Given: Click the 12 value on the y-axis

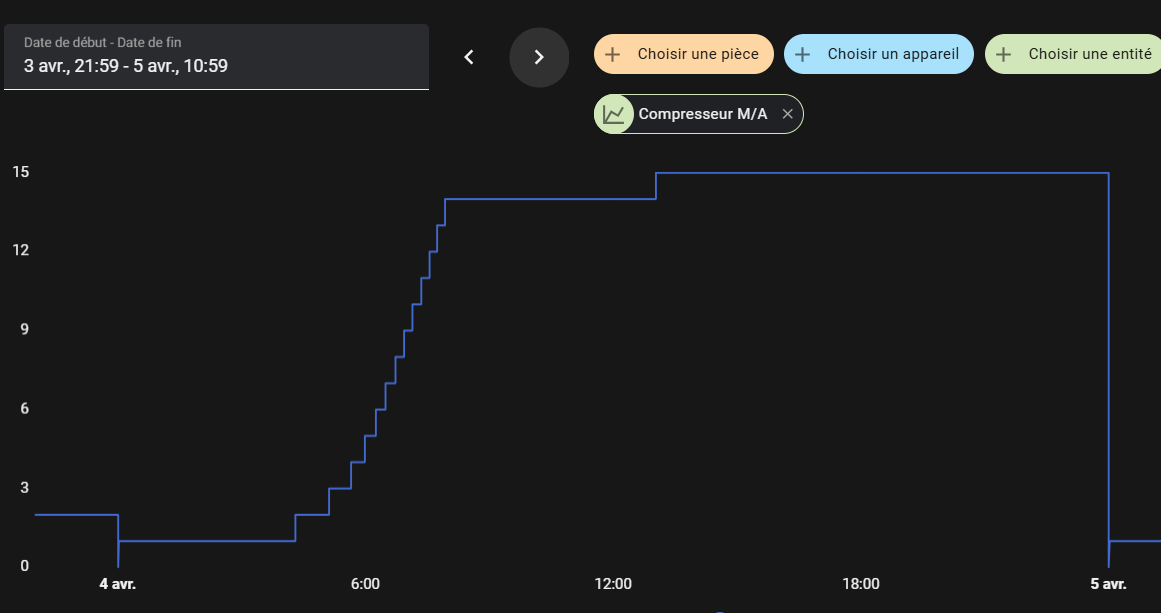Looking at the screenshot, I should coord(21,250).
